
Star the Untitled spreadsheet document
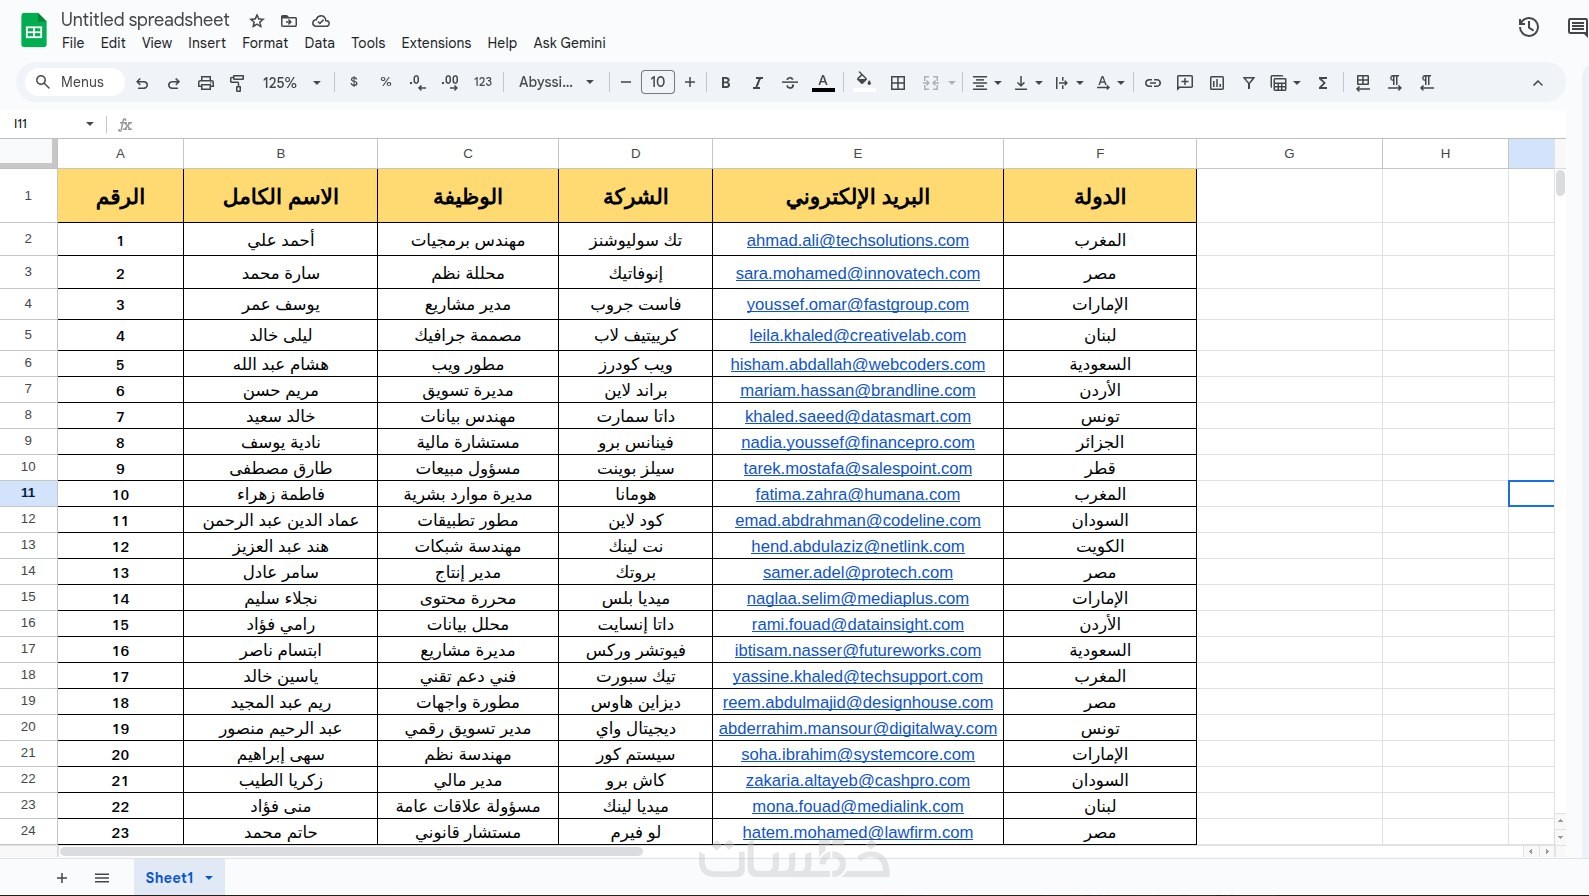[x=257, y=20]
